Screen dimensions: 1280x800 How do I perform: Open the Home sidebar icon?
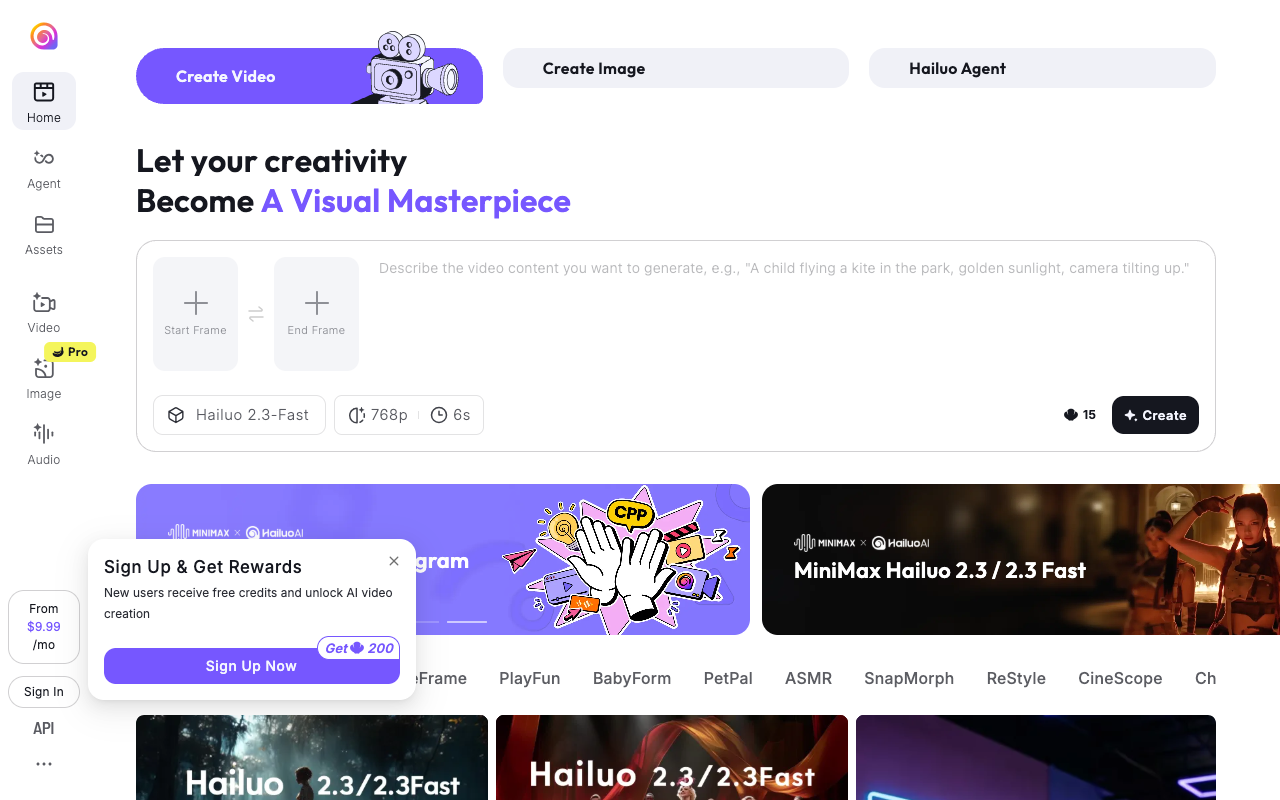coord(44,101)
